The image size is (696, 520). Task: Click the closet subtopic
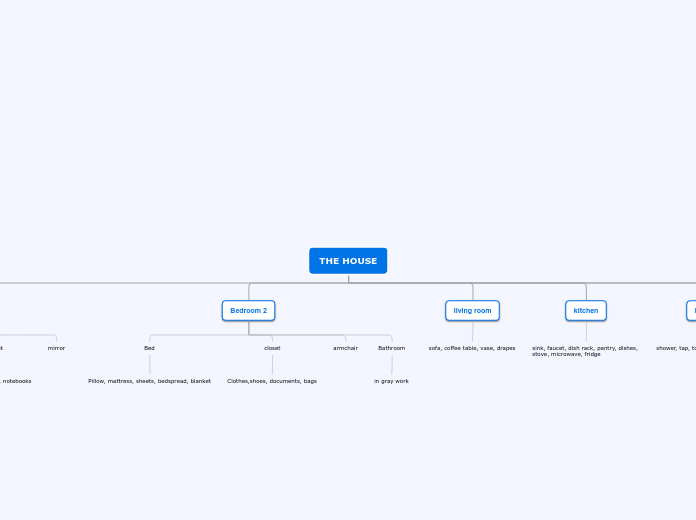[272, 348]
